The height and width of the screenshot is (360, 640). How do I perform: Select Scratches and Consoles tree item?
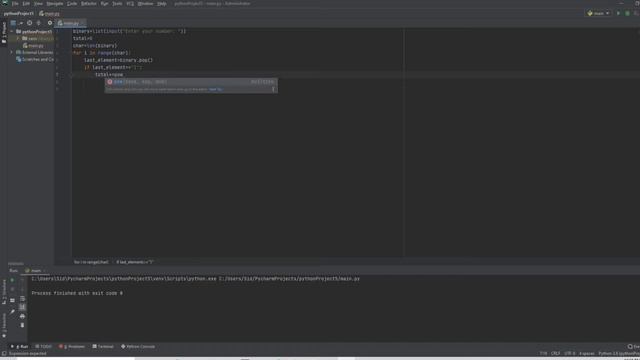35,60
